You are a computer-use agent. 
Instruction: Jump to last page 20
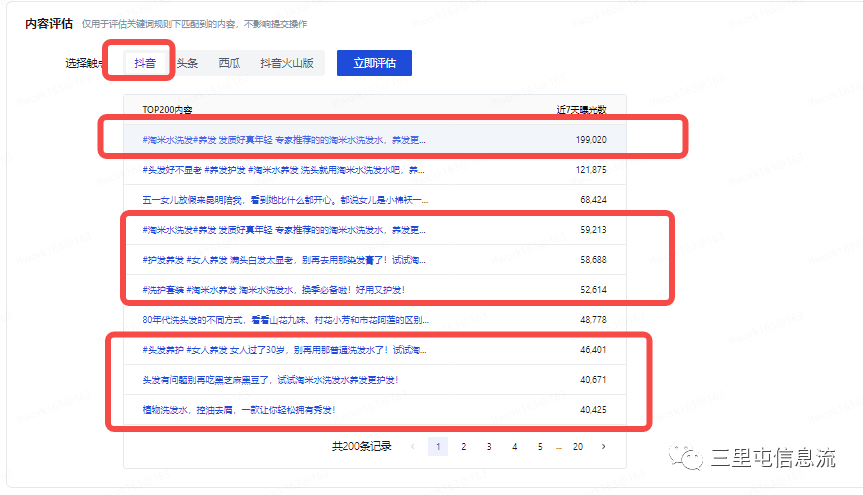coord(578,446)
